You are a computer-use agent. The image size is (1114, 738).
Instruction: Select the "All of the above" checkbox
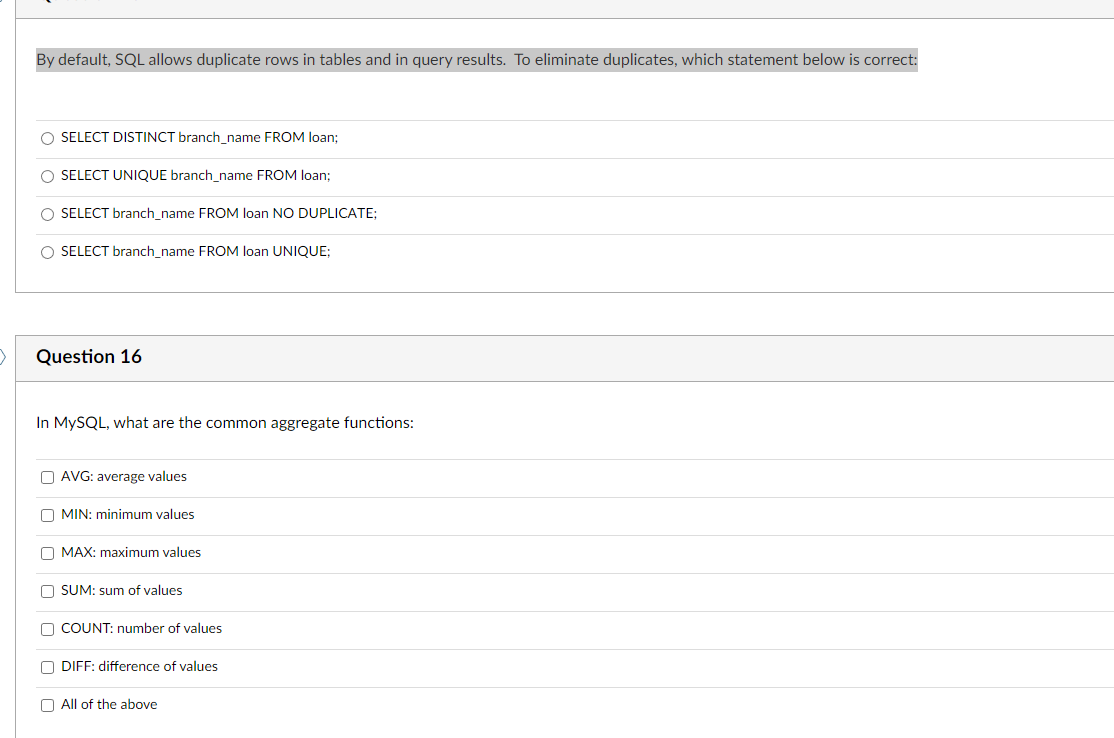pos(47,705)
